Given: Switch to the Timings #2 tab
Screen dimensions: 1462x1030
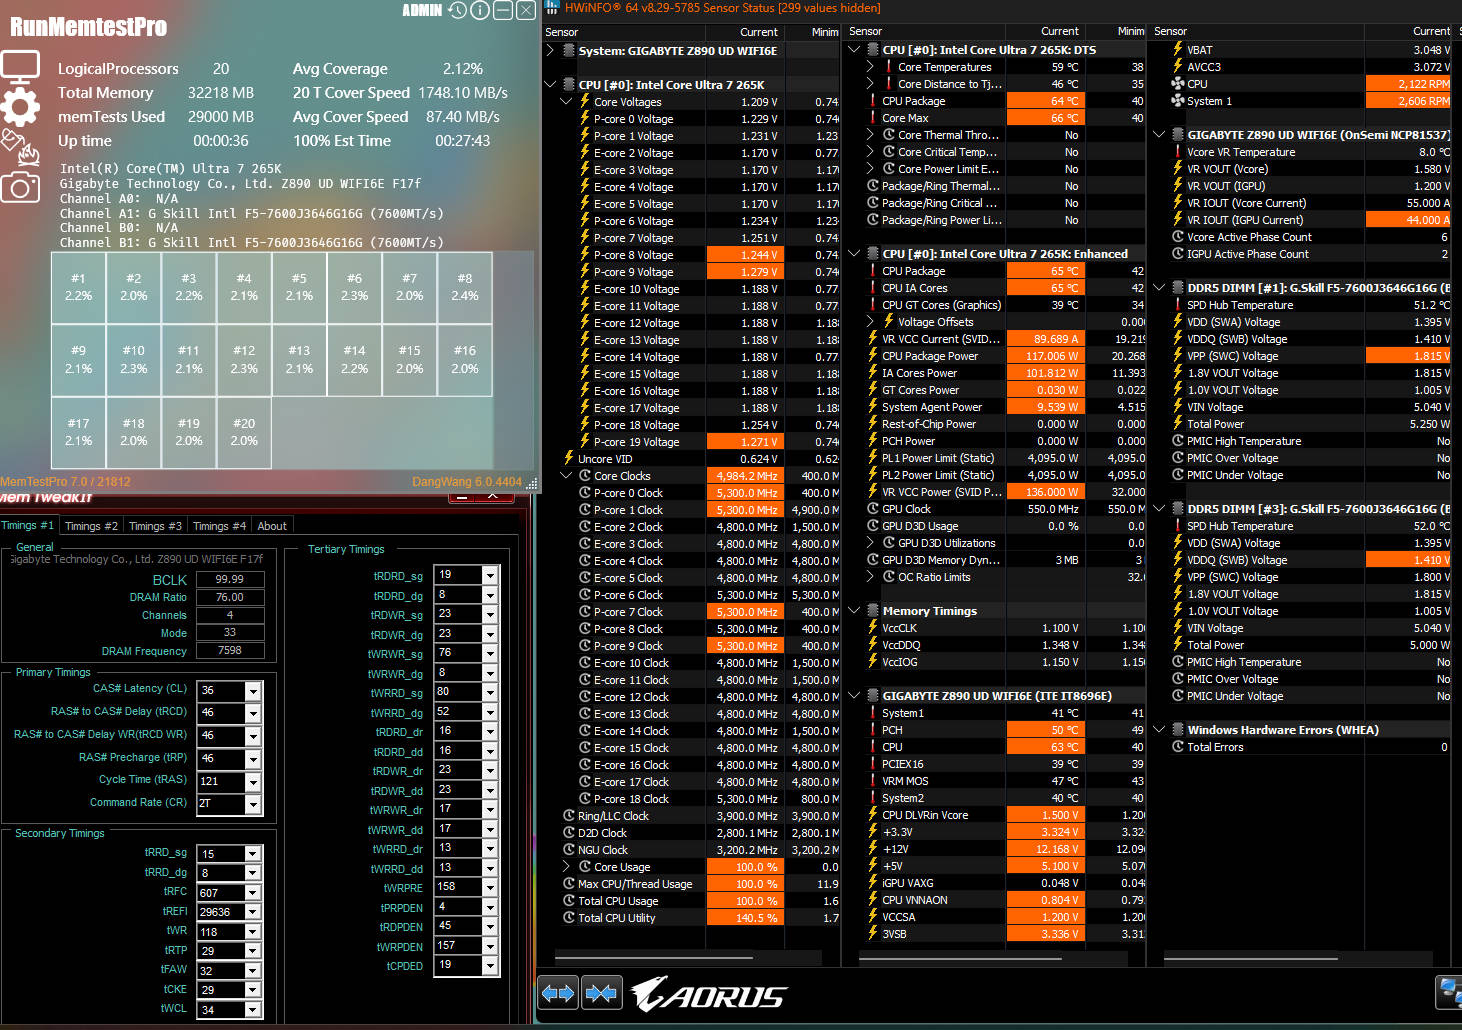Looking at the screenshot, I should (x=91, y=526).
